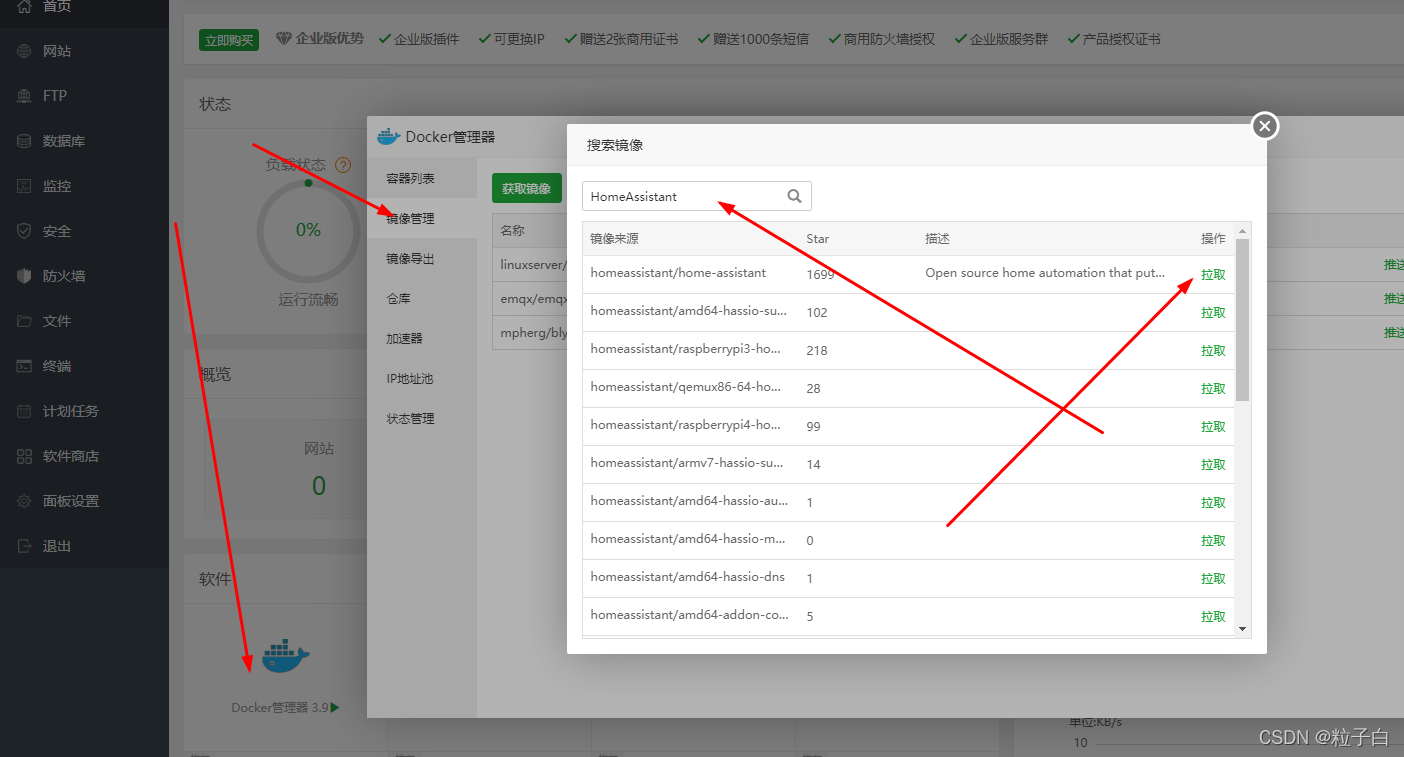Switch to 镜像导出 tab in Docker manager
Image resolution: width=1404 pixels, height=757 pixels.
coord(422,258)
